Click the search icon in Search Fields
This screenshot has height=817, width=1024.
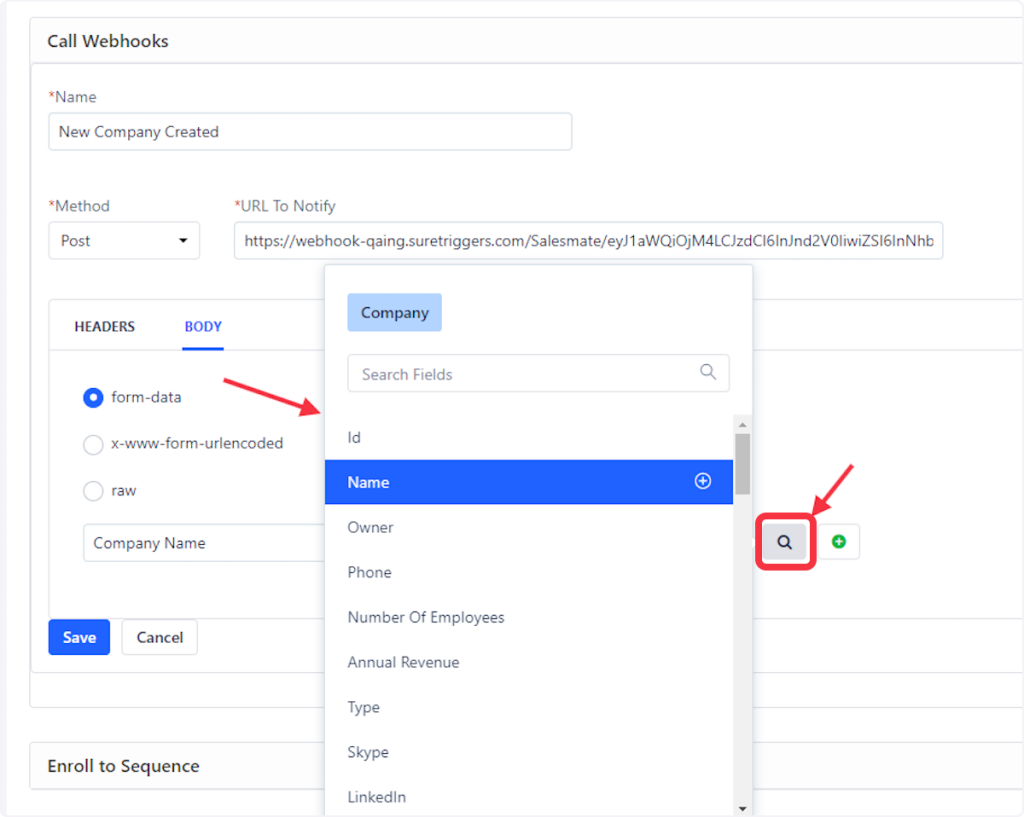708,372
